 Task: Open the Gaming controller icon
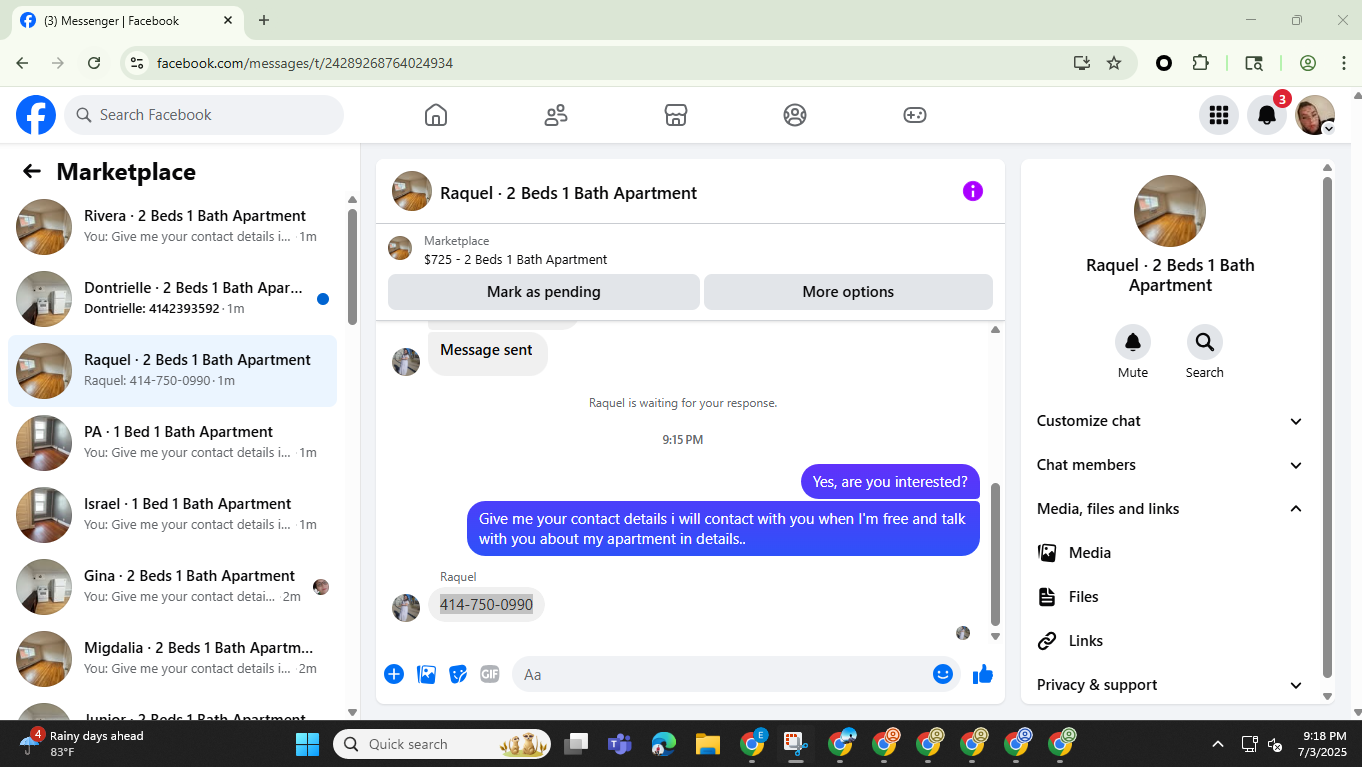click(915, 115)
